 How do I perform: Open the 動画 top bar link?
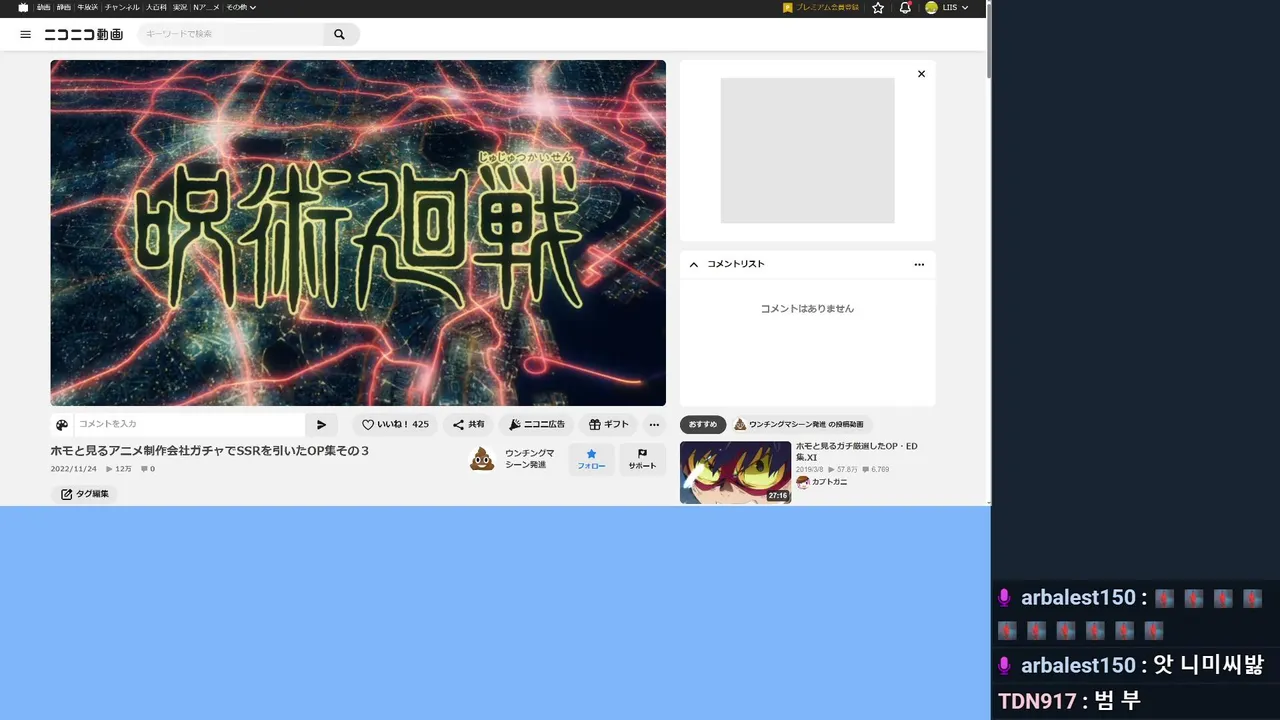point(44,7)
